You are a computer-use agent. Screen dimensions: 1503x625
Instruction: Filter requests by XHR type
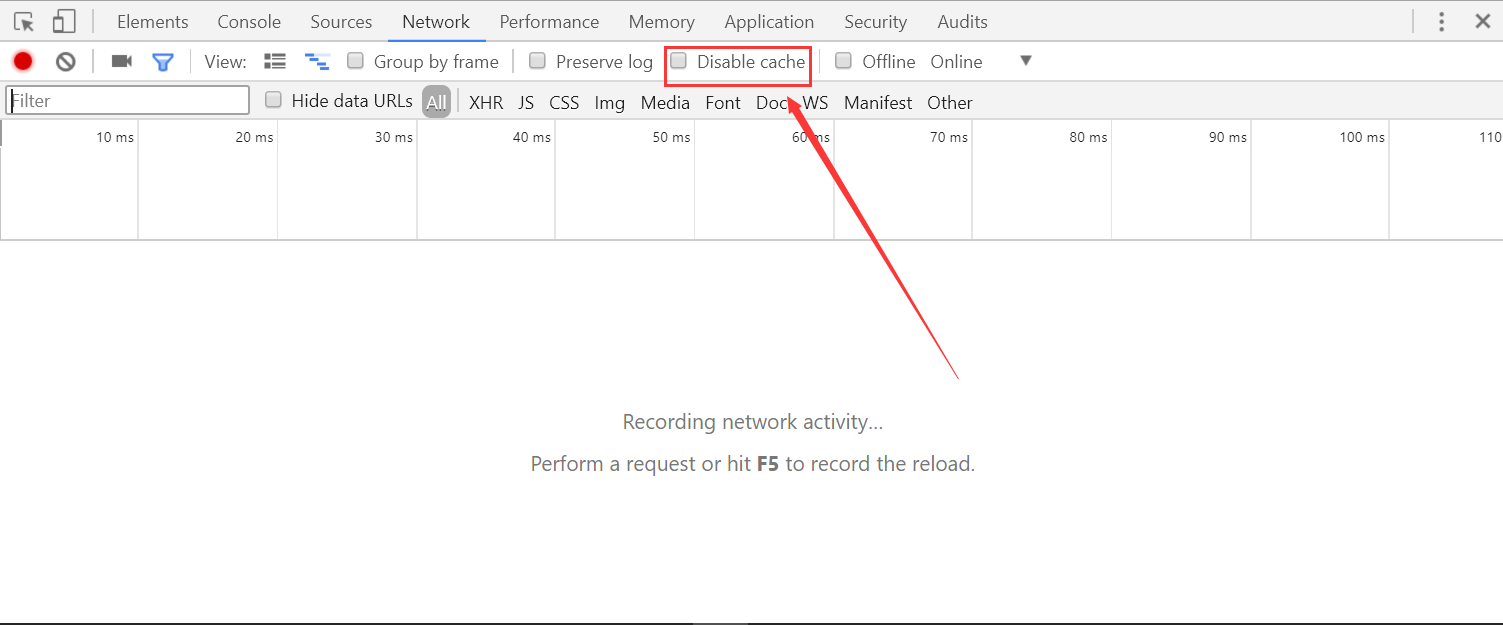(486, 102)
